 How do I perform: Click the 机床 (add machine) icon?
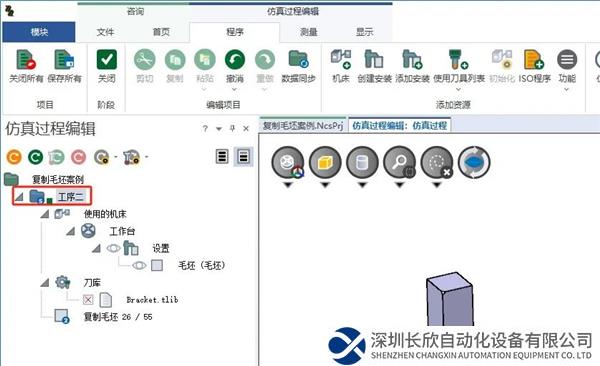pyautogui.click(x=341, y=60)
